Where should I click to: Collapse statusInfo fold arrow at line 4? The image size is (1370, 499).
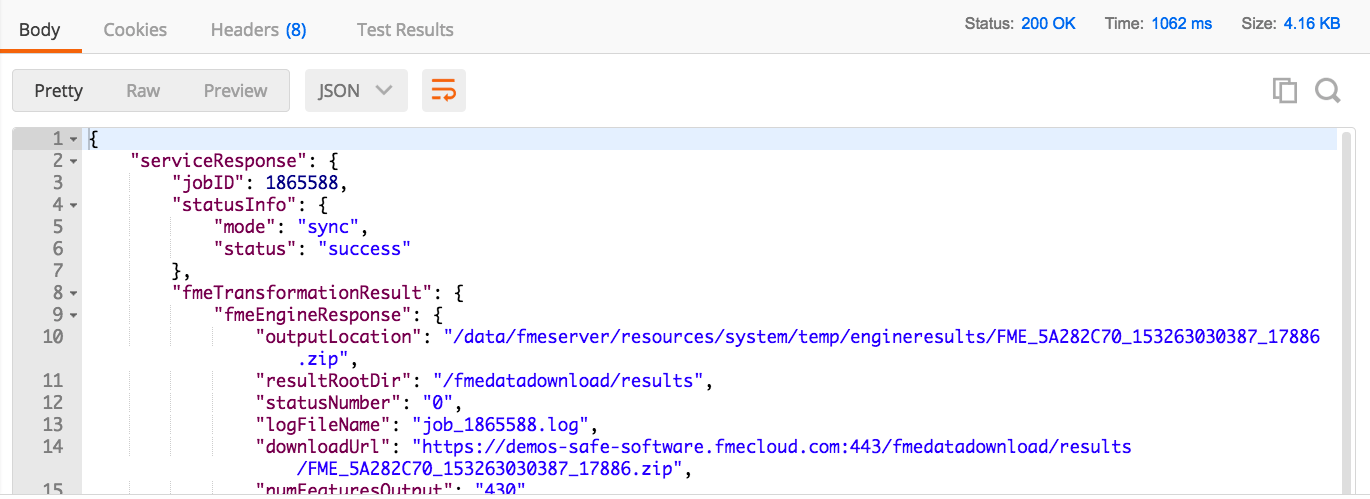click(73, 206)
